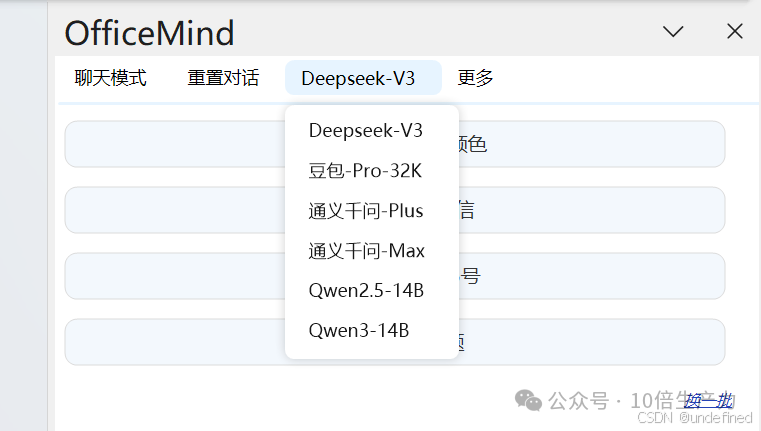
Task: Click the suggestion card ending in 颜色
Action: [x=395, y=144]
